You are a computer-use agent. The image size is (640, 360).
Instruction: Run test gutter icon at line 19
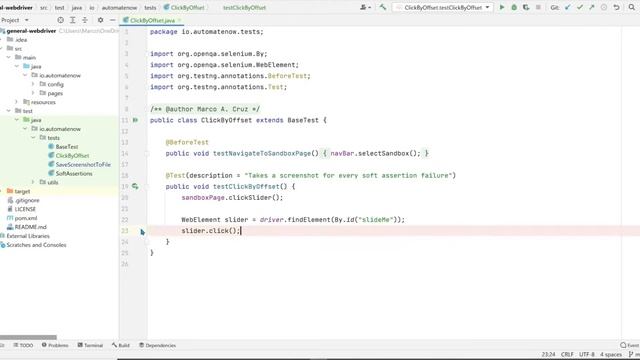[135, 187]
